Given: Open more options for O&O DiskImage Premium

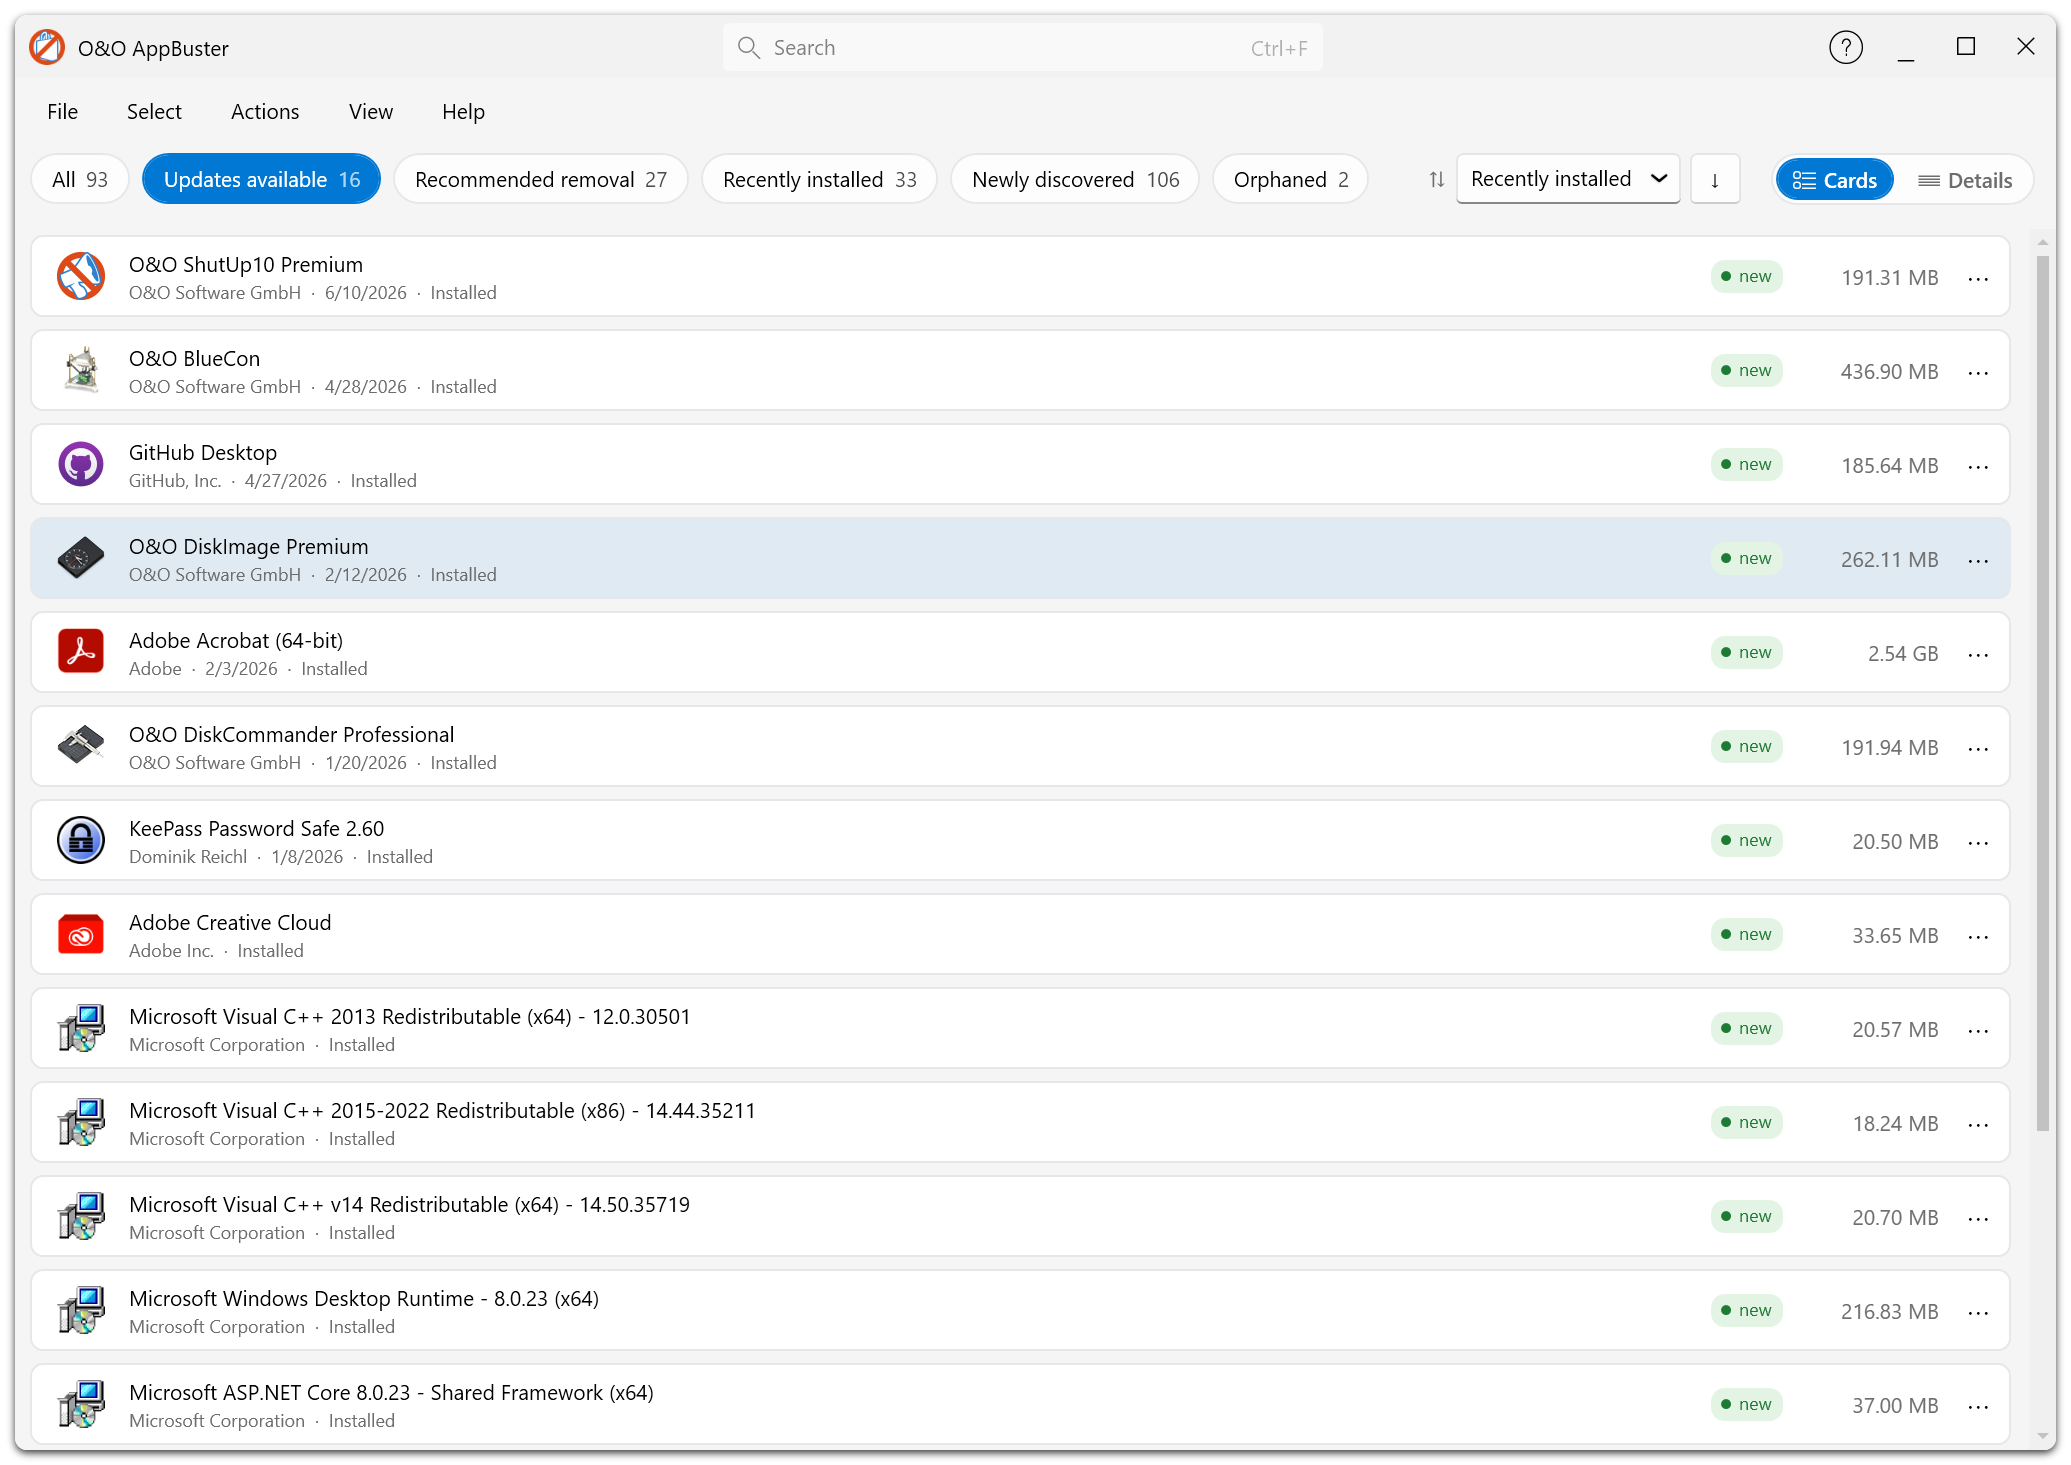Looking at the screenshot, I should (x=1978, y=561).
